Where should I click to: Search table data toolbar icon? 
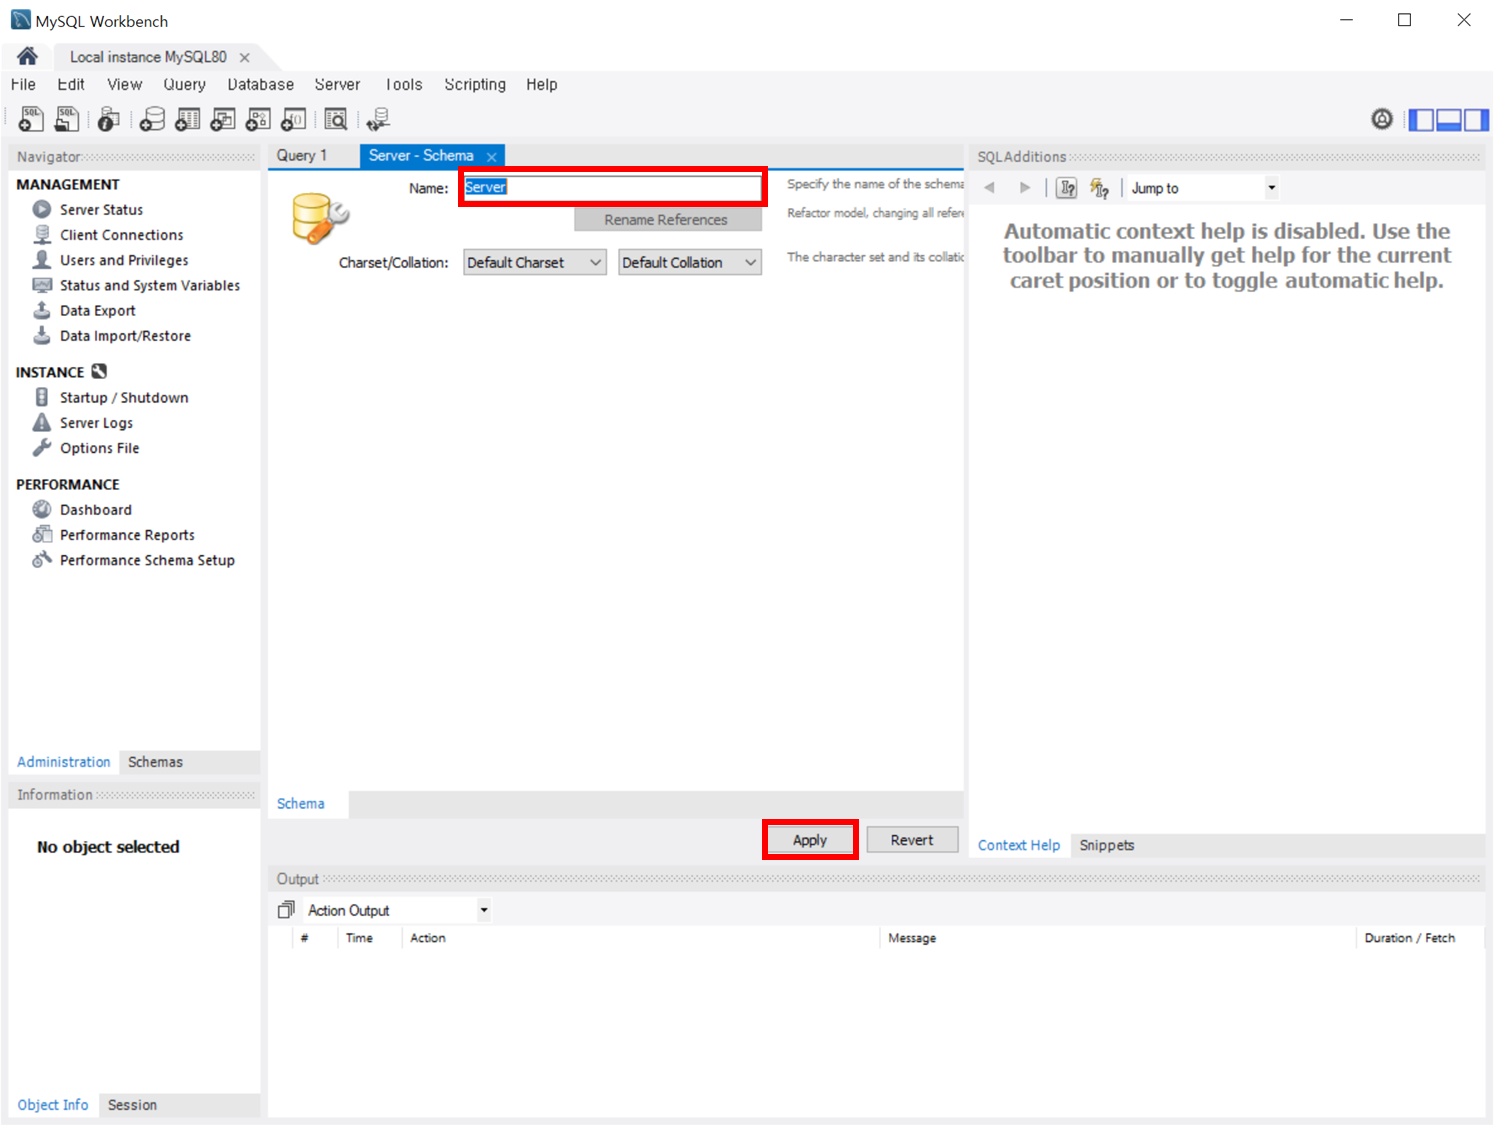(x=336, y=120)
